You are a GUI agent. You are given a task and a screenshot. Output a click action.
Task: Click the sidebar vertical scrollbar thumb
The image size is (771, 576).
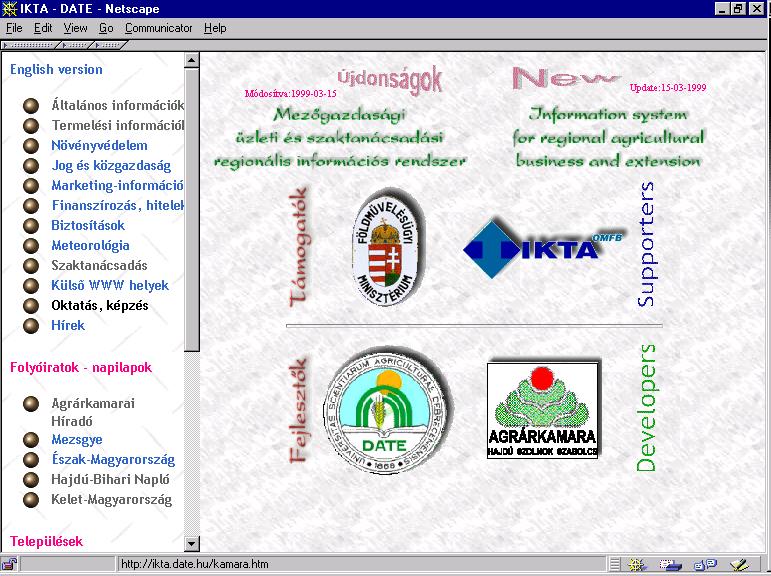pos(192,210)
